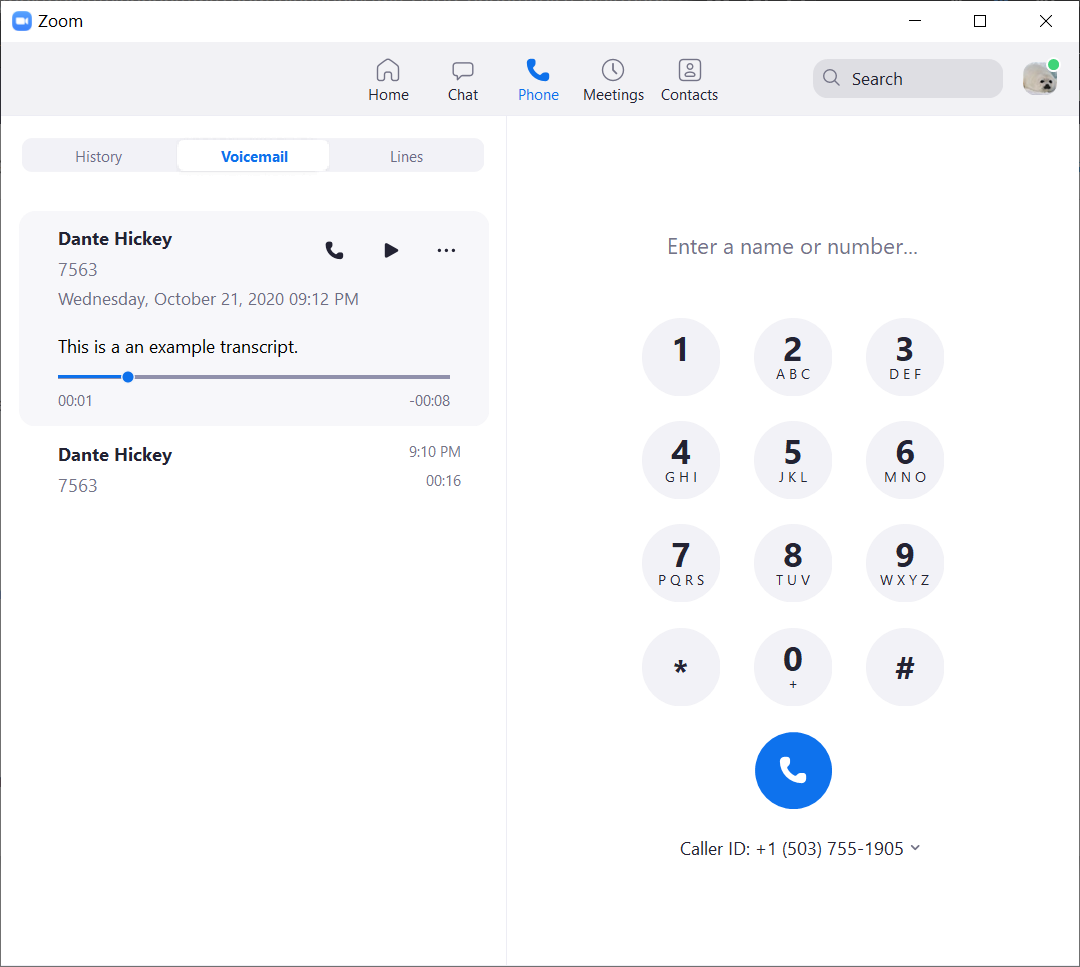This screenshot has height=967, width=1080.
Task: Play the Dante Hickey voicemail
Action: [x=391, y=251]
